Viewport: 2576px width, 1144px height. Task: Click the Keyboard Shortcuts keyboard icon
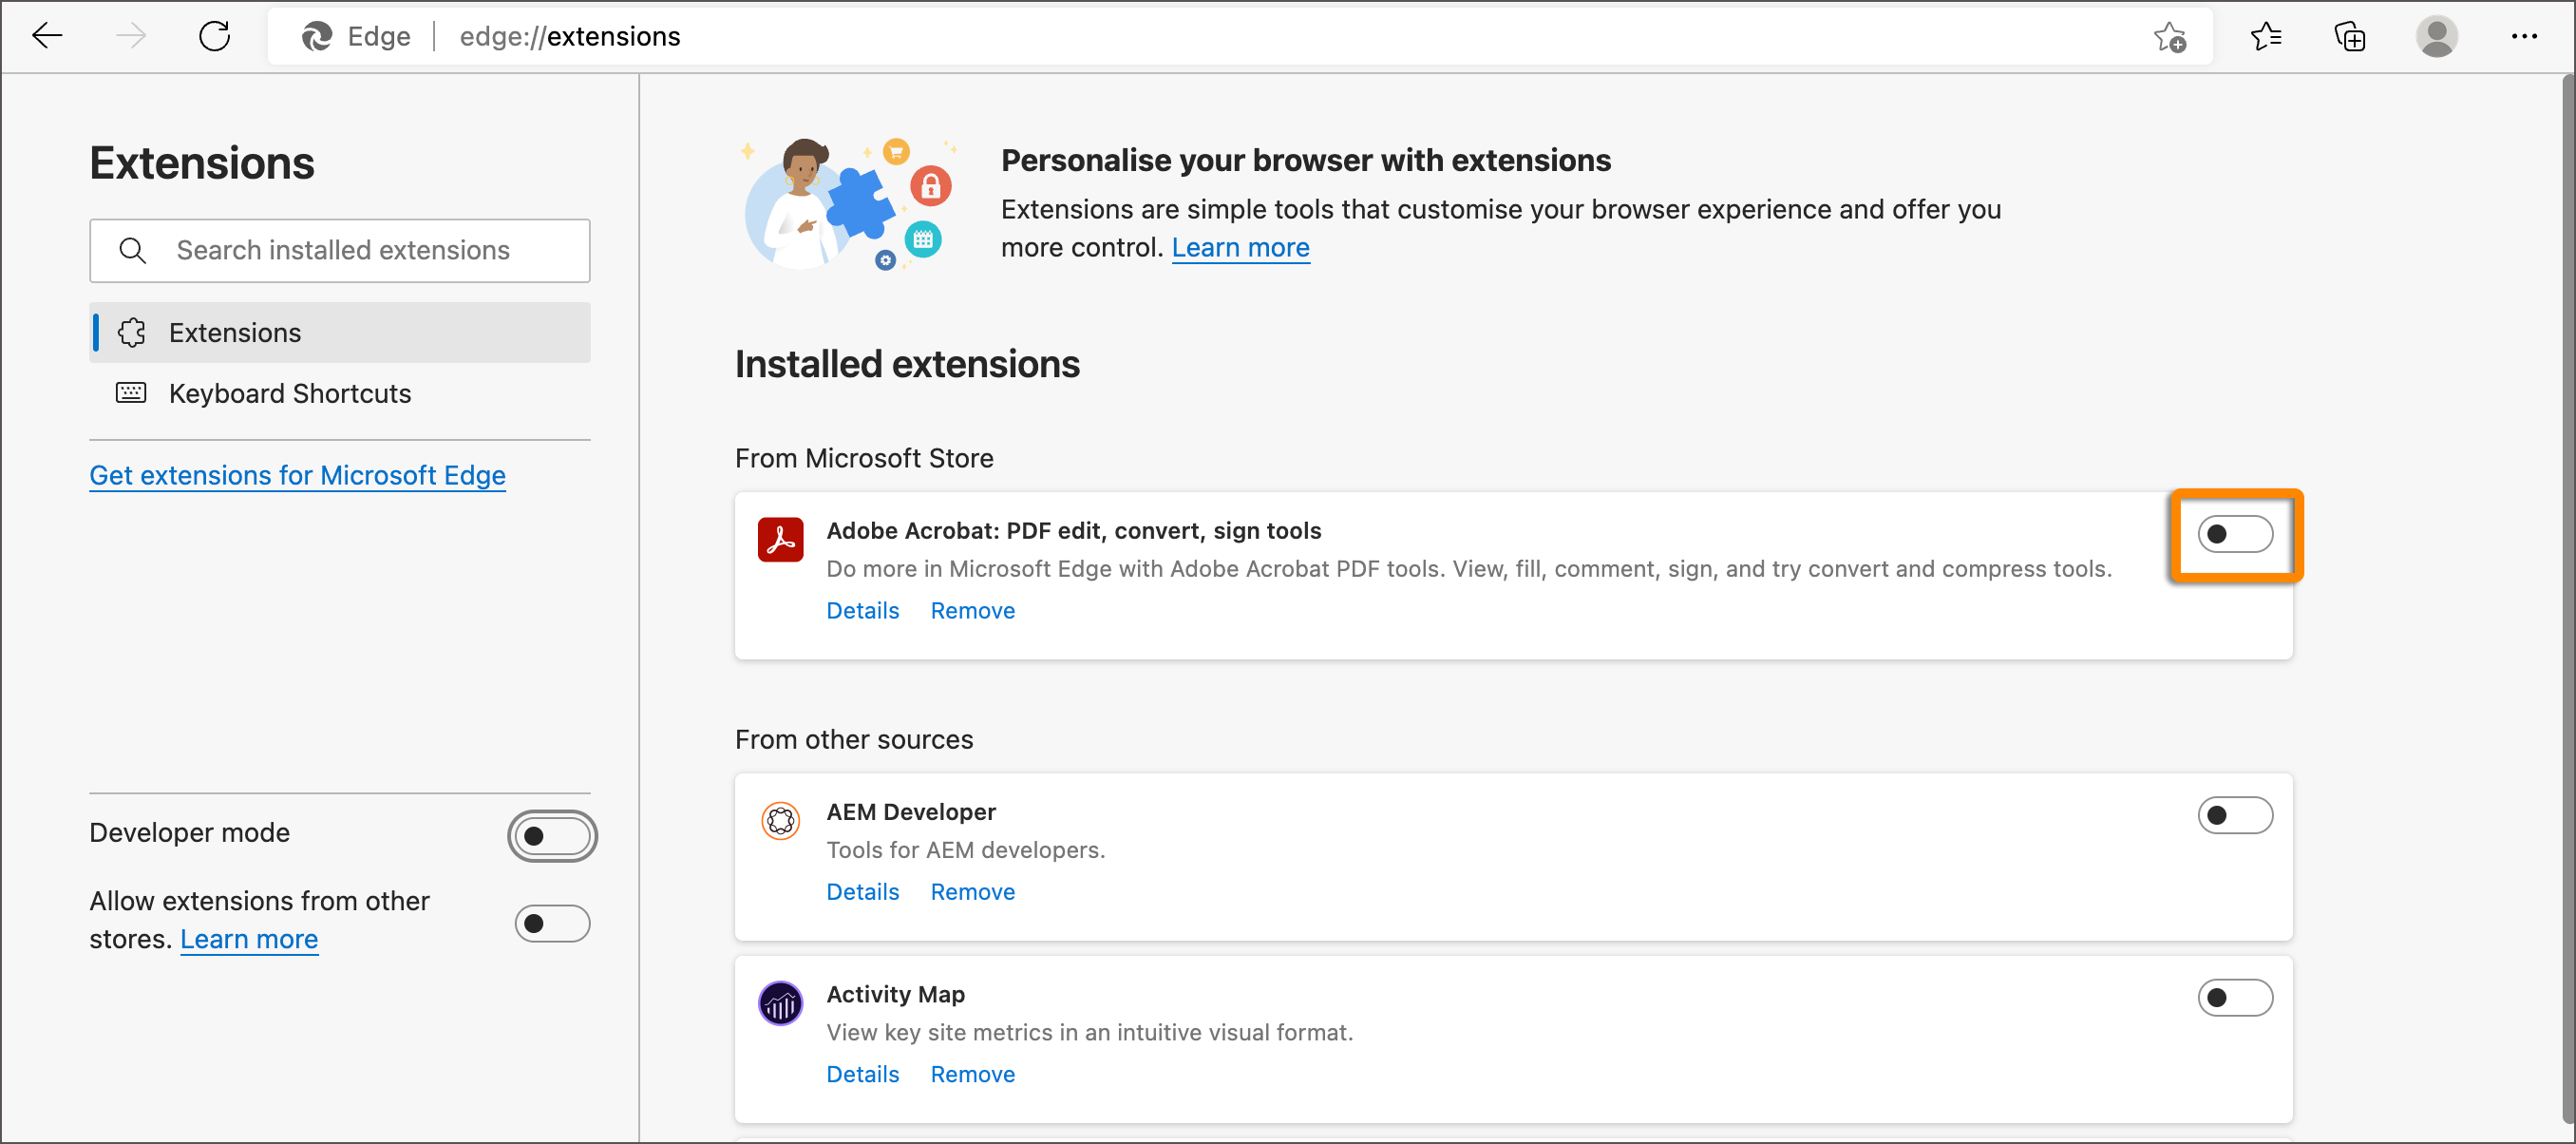(130, 392)
